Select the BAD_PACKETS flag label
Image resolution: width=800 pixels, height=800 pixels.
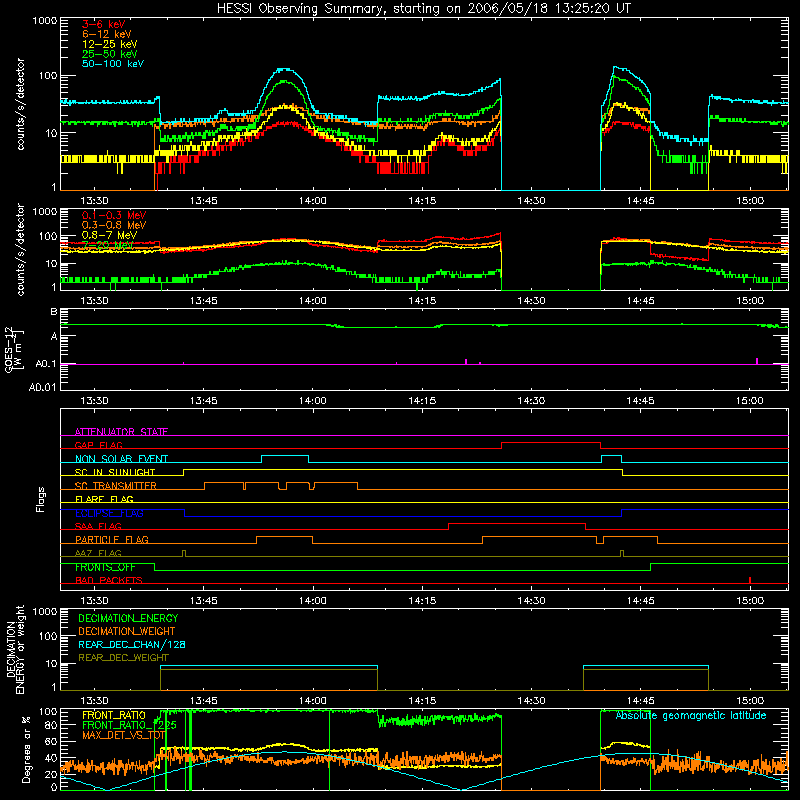click(109, 580)
